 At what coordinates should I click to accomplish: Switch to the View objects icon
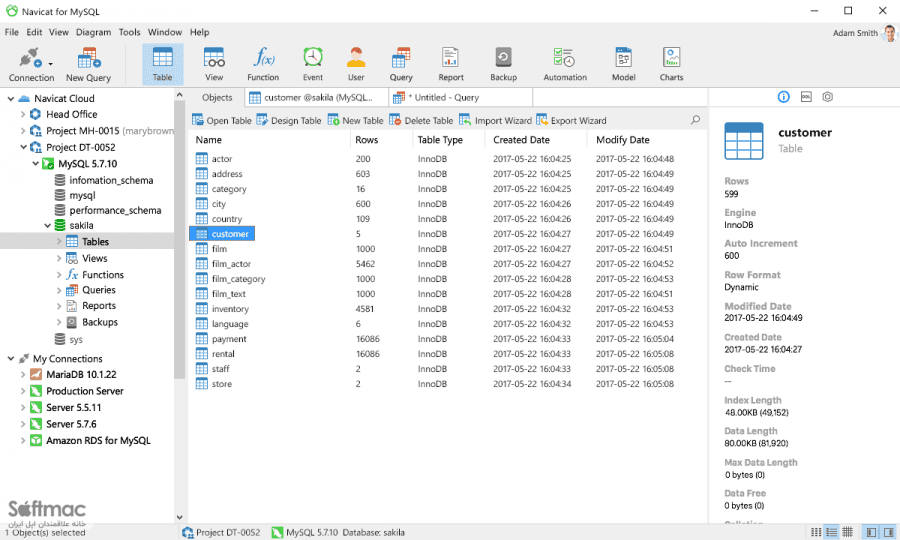(x=214, y=64)
